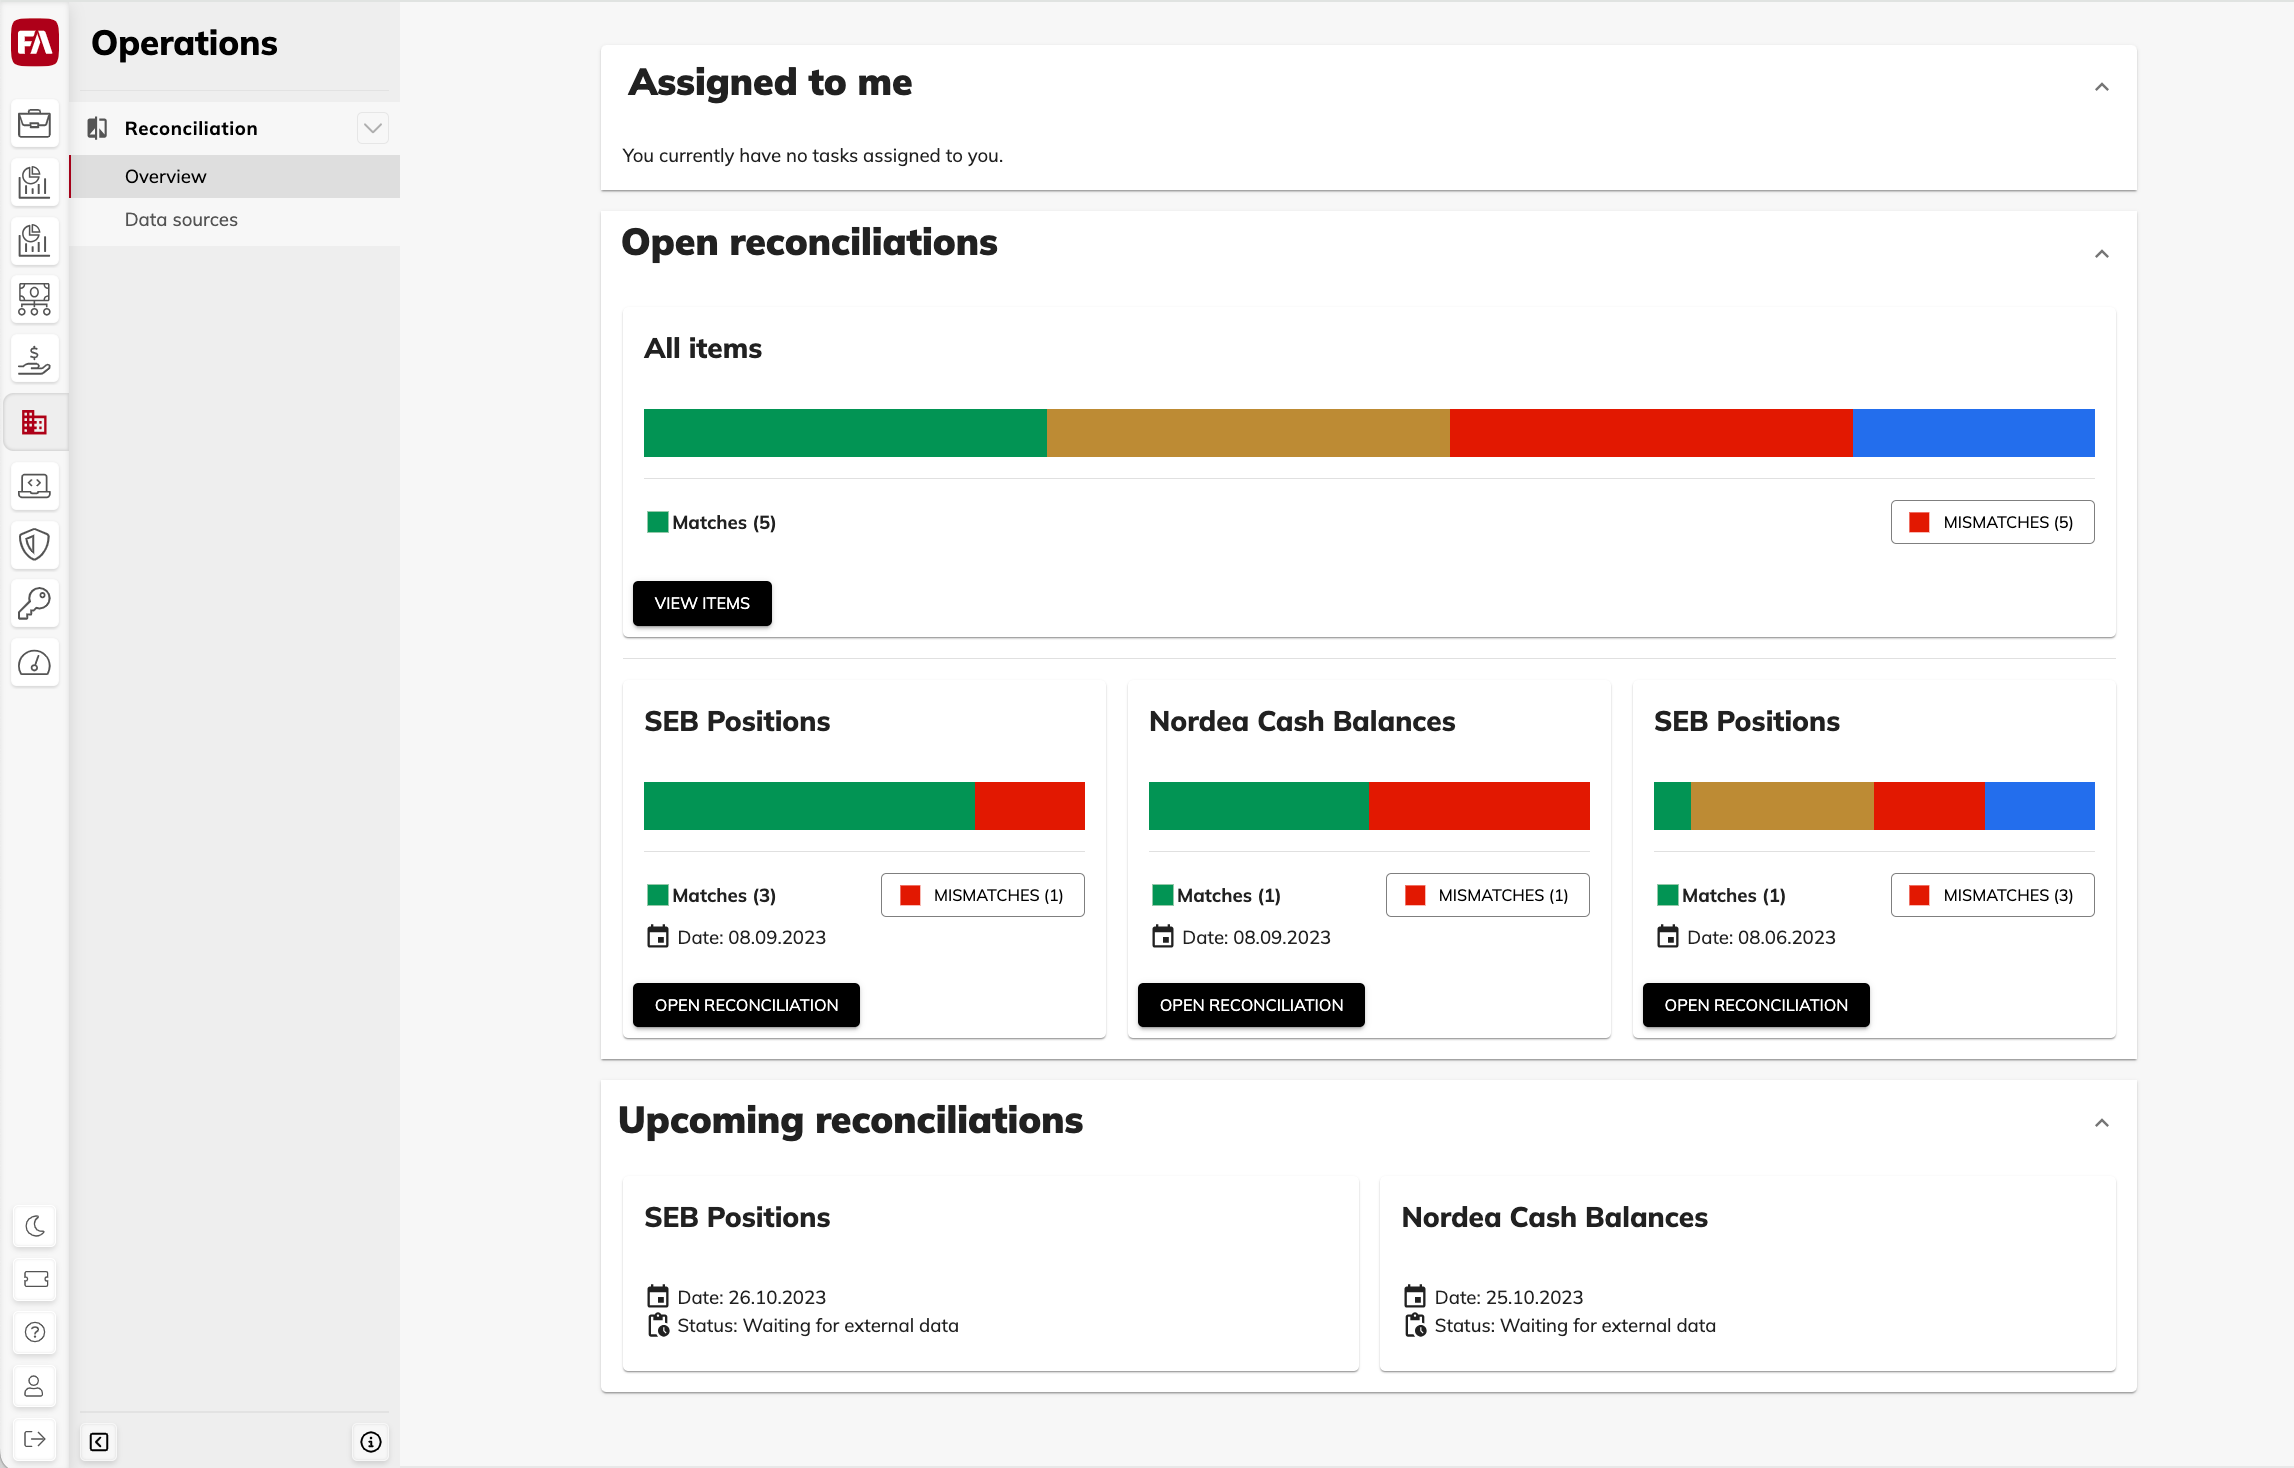The height and width of the screenshot is (1468, 2294).
Task: Click the briefcase icon in sidebar
Action: pos(34,124)
